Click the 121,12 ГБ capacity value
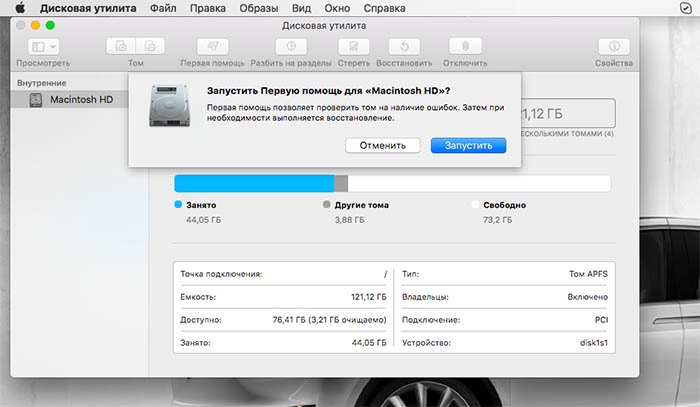700x407 pixels. tap(369, 297)
